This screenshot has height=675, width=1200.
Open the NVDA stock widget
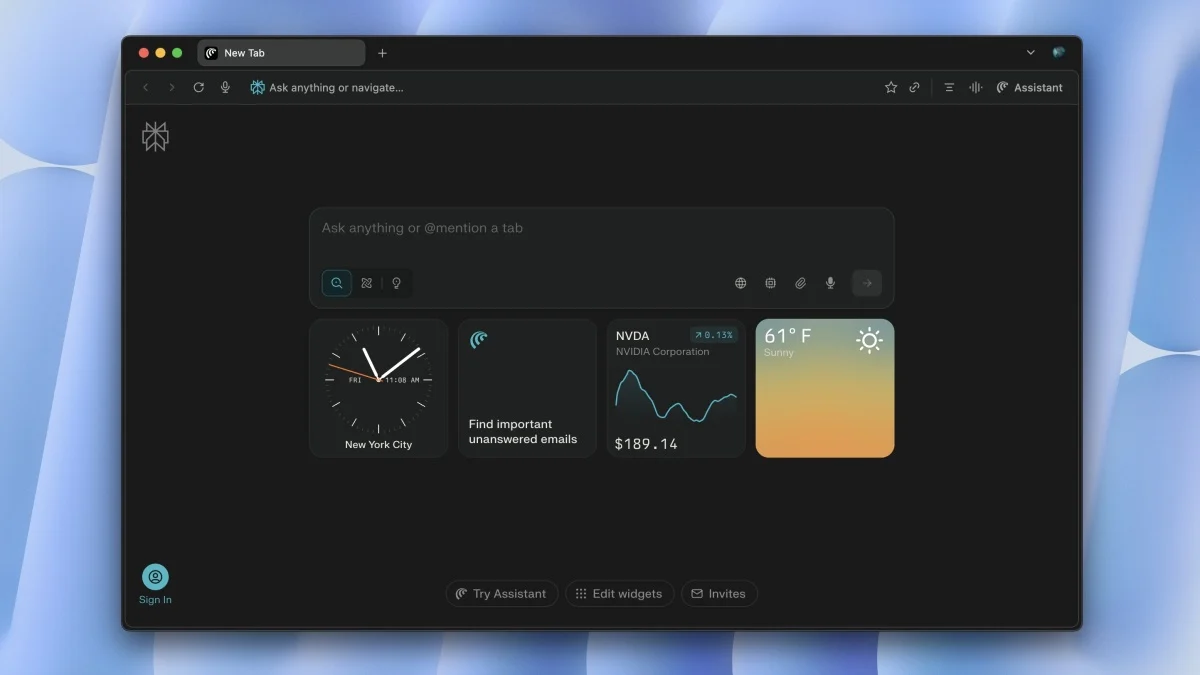click(x=676, y=388)
